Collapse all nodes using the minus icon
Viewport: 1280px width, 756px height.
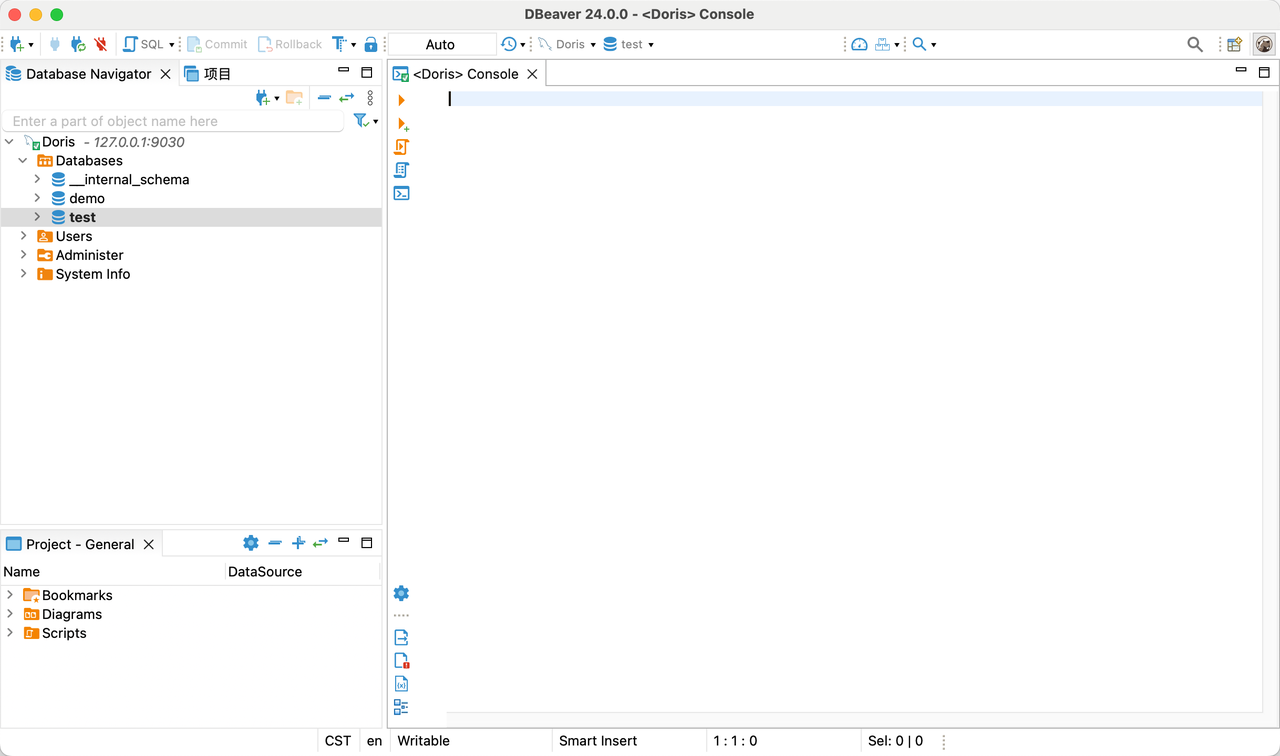point(324,98)
